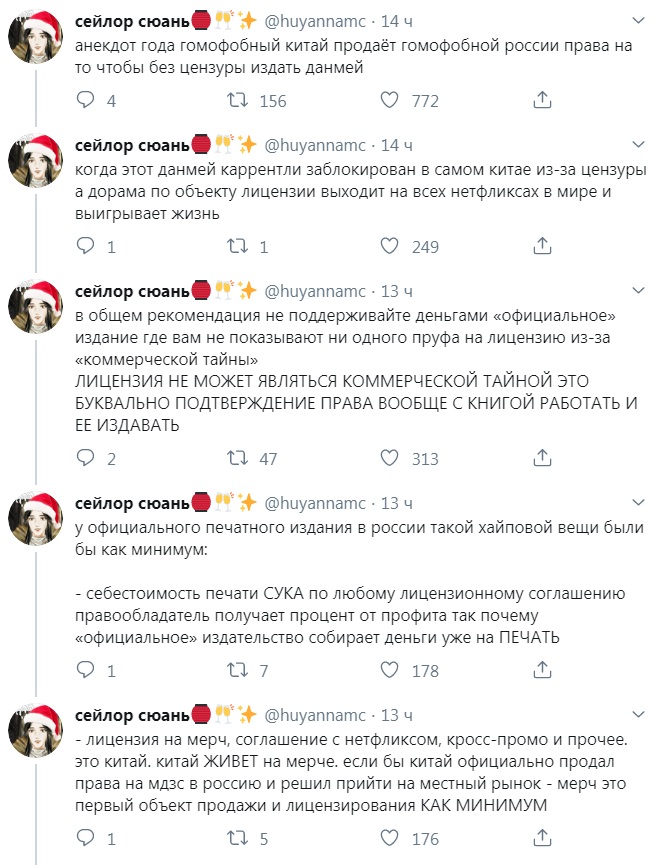This screenshot has height=867, width=658.
Task: Like the tweet with 772 likes
Action: click(389, 100)
